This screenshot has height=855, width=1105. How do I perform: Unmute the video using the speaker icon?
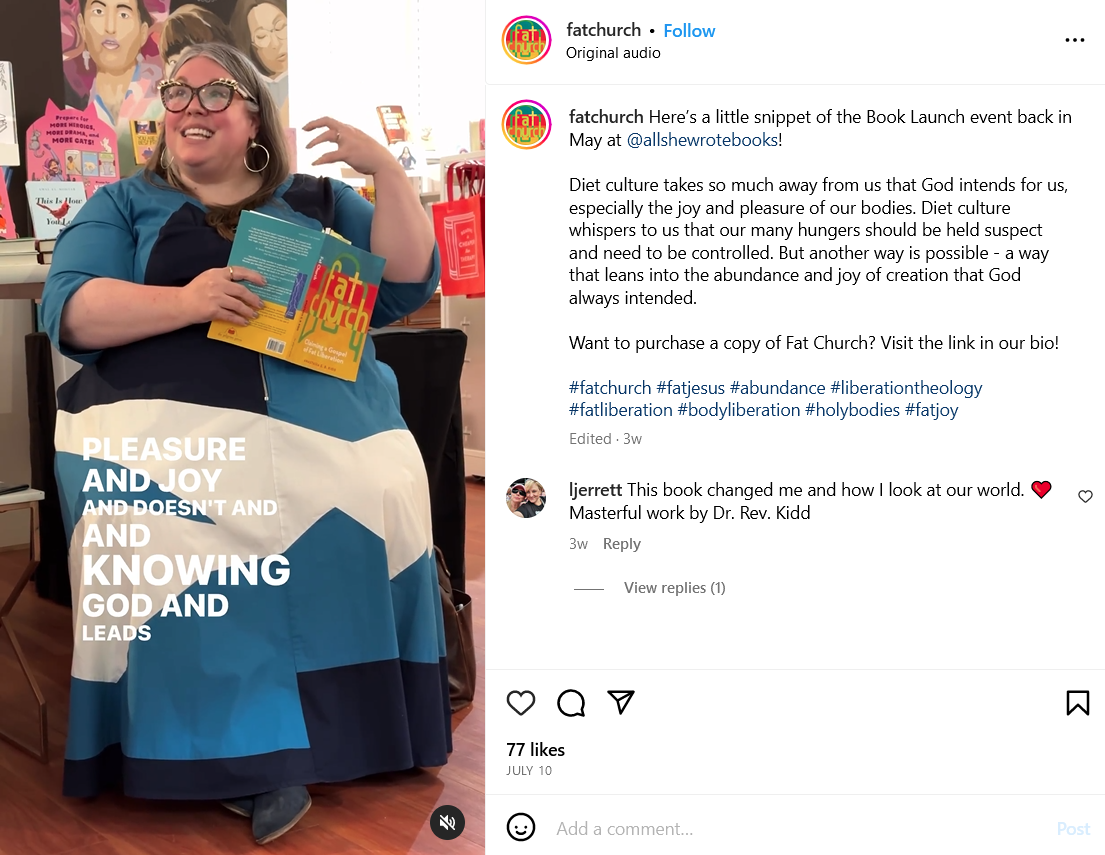447,822
